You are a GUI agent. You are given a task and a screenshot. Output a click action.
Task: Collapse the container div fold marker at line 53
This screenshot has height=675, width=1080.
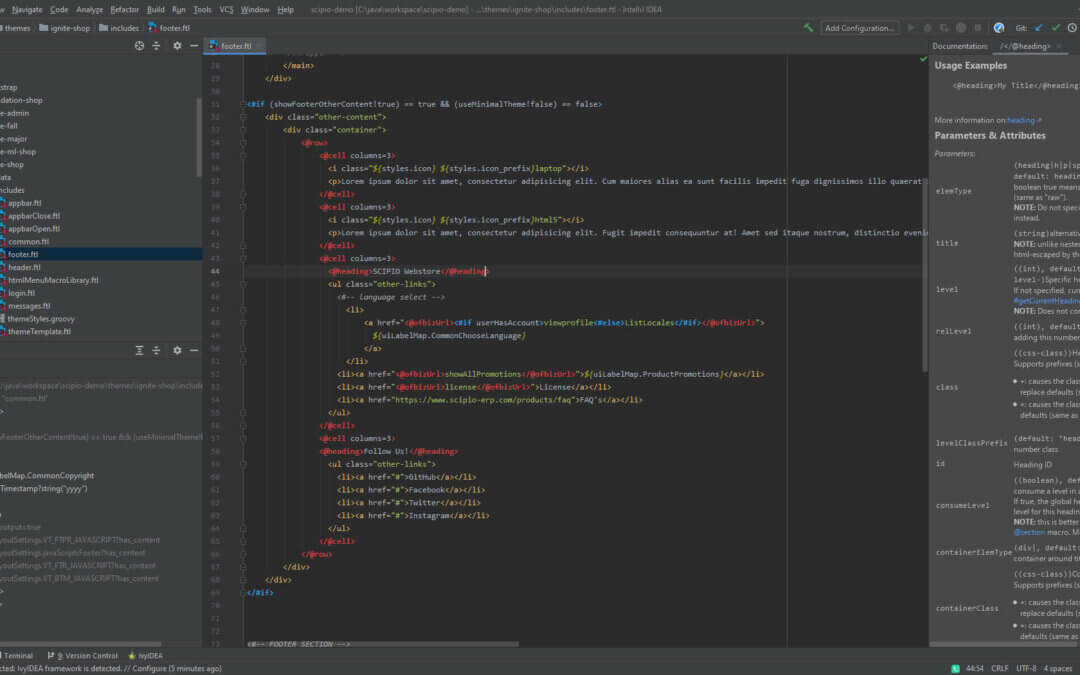pos(244,129)
